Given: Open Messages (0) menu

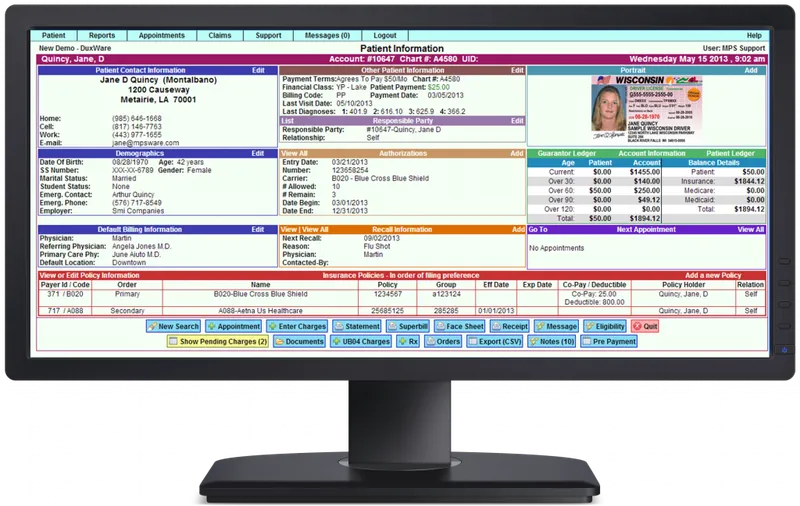Looking at the screenshot, I should pos(328,35).
